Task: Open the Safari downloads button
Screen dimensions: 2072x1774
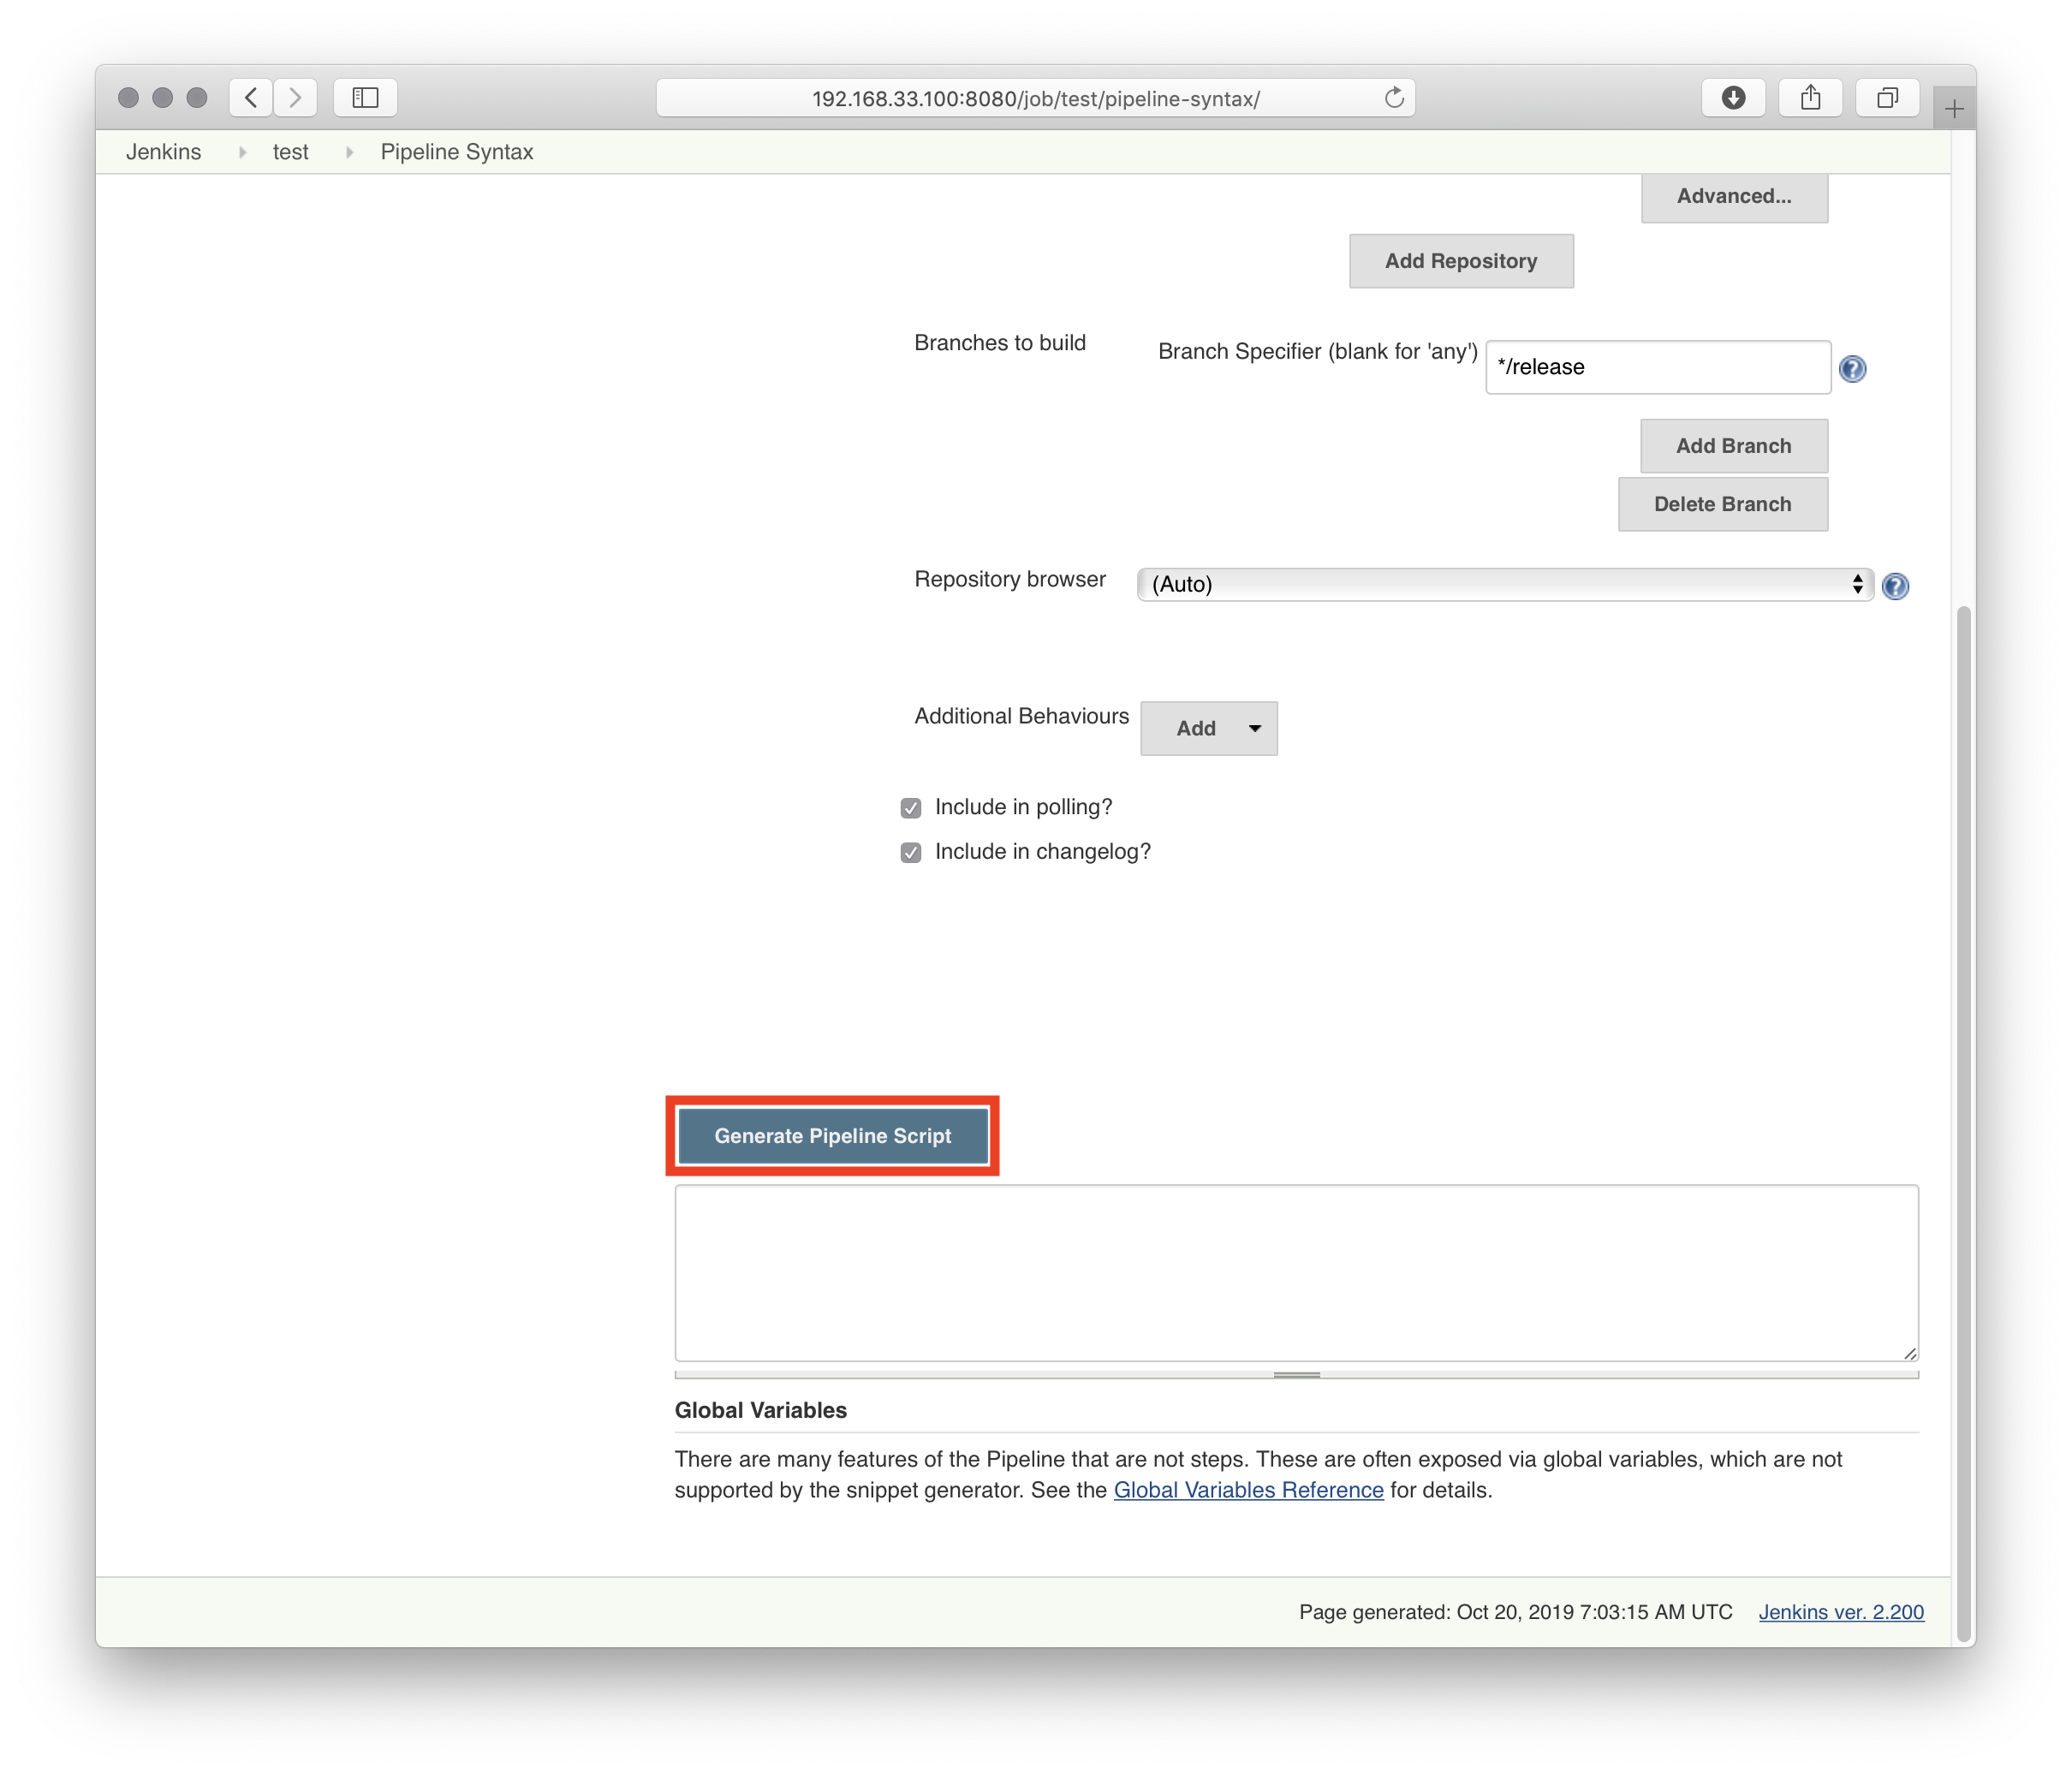Action: [1733, 97]
